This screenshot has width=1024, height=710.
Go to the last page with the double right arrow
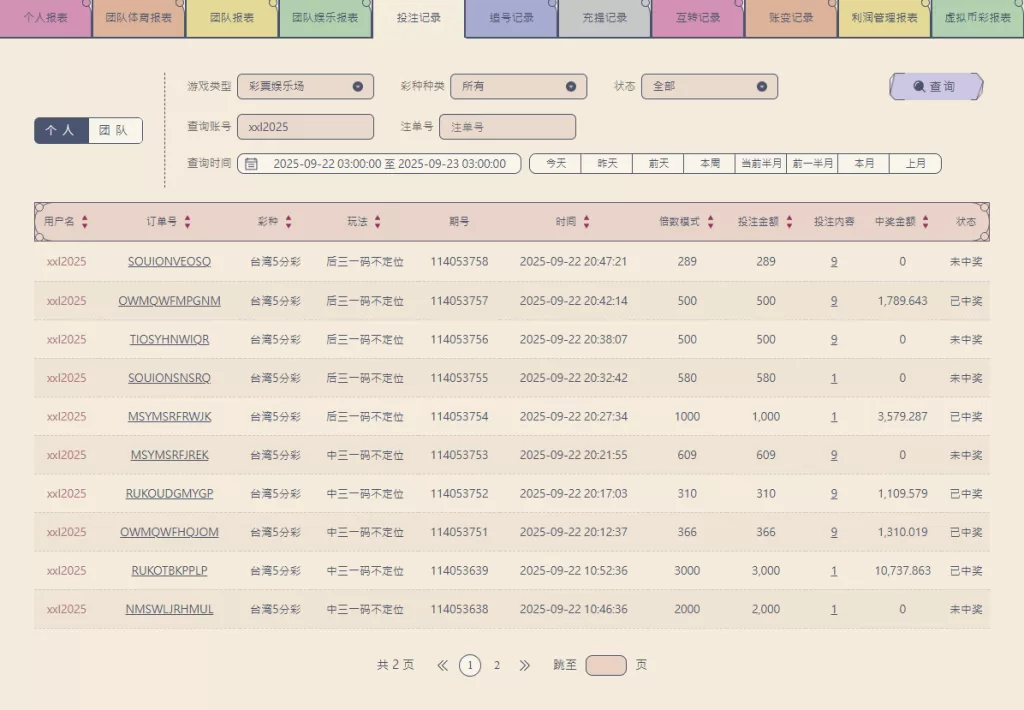click(525, 665)
